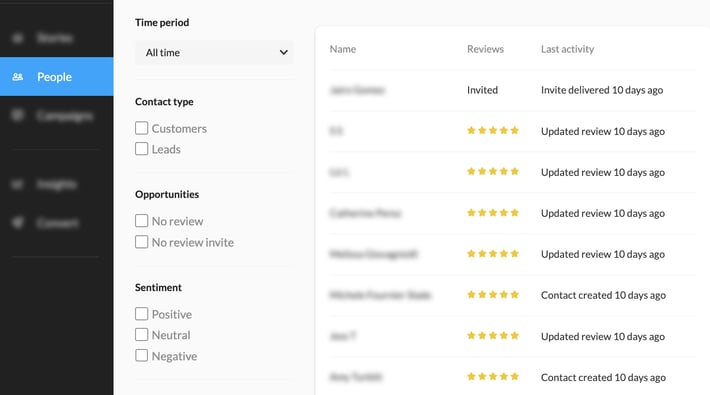Enable the Customers checkbox

click(x=141, y=128)
